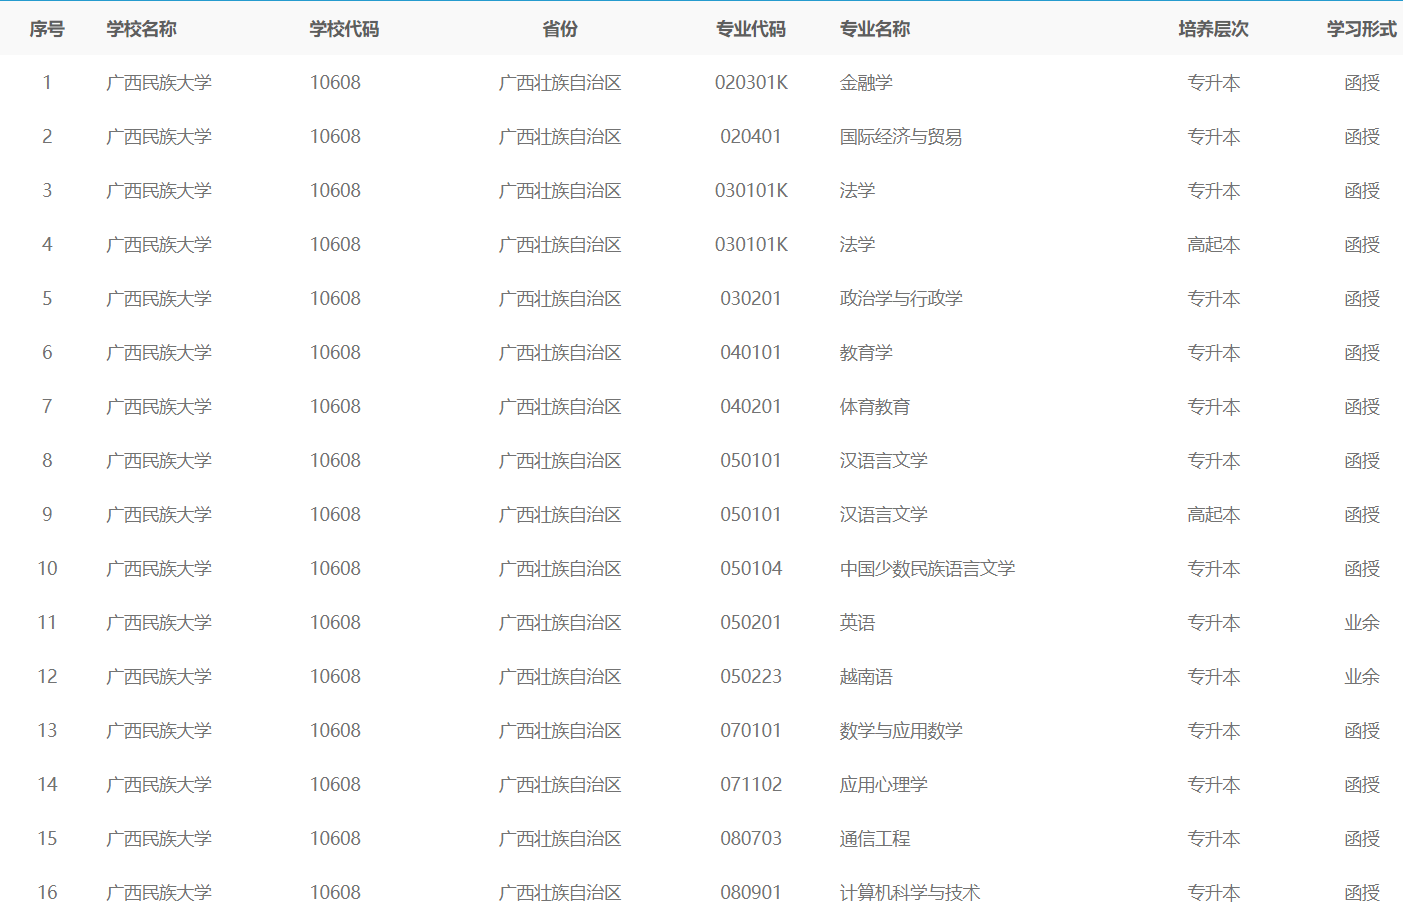Viewport: 1403px width, 912px height.
Task: Select the 越南语 major cell
Action: point(866,677)
